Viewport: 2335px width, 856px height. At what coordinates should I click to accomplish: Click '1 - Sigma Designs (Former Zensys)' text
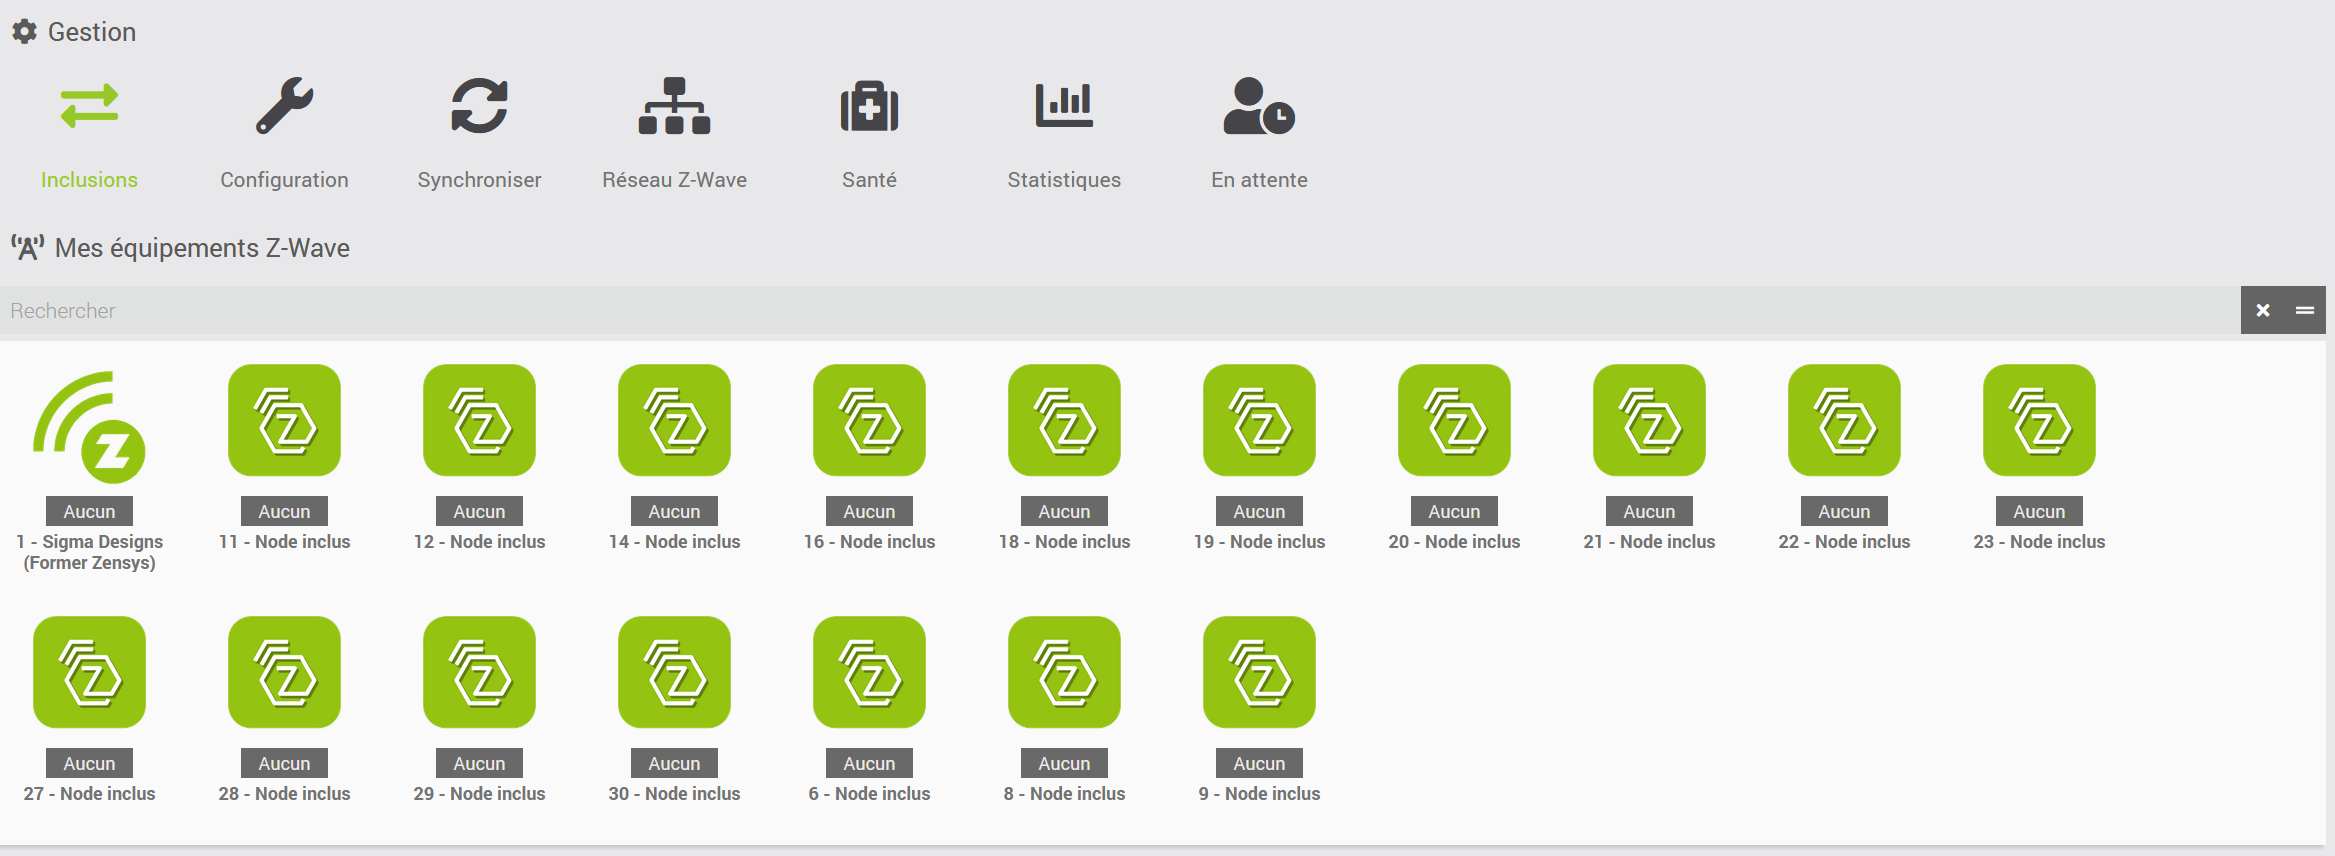89,552
